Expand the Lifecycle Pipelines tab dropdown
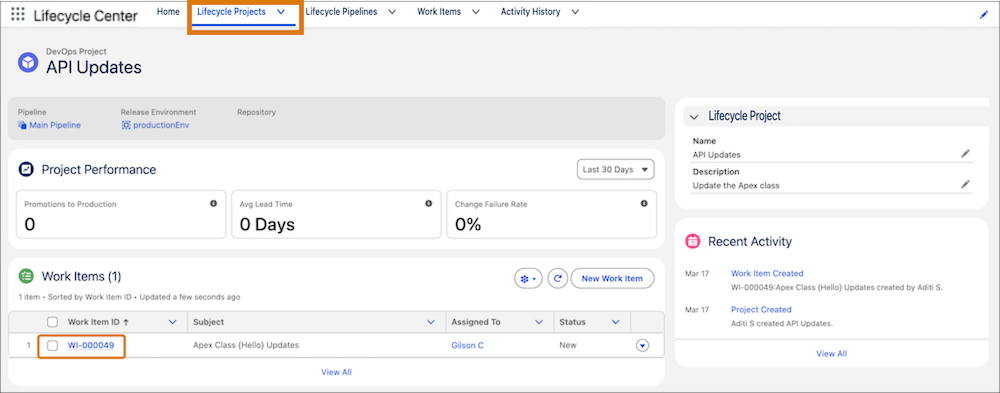This screenshot has width=1000, height=393. [x=392, y=12]
